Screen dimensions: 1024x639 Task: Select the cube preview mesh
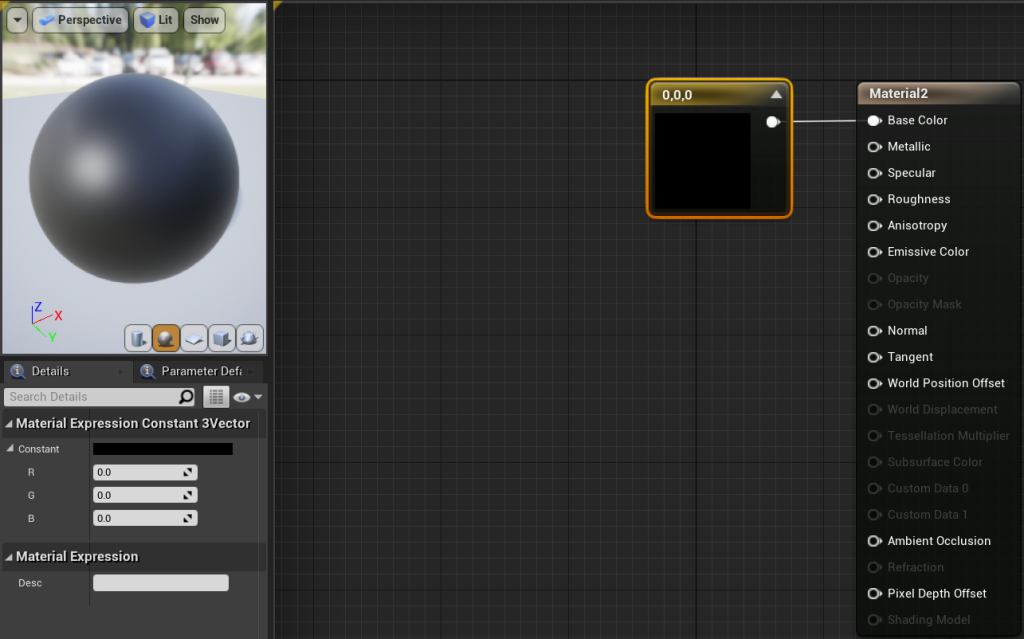[x=221, y=338]
